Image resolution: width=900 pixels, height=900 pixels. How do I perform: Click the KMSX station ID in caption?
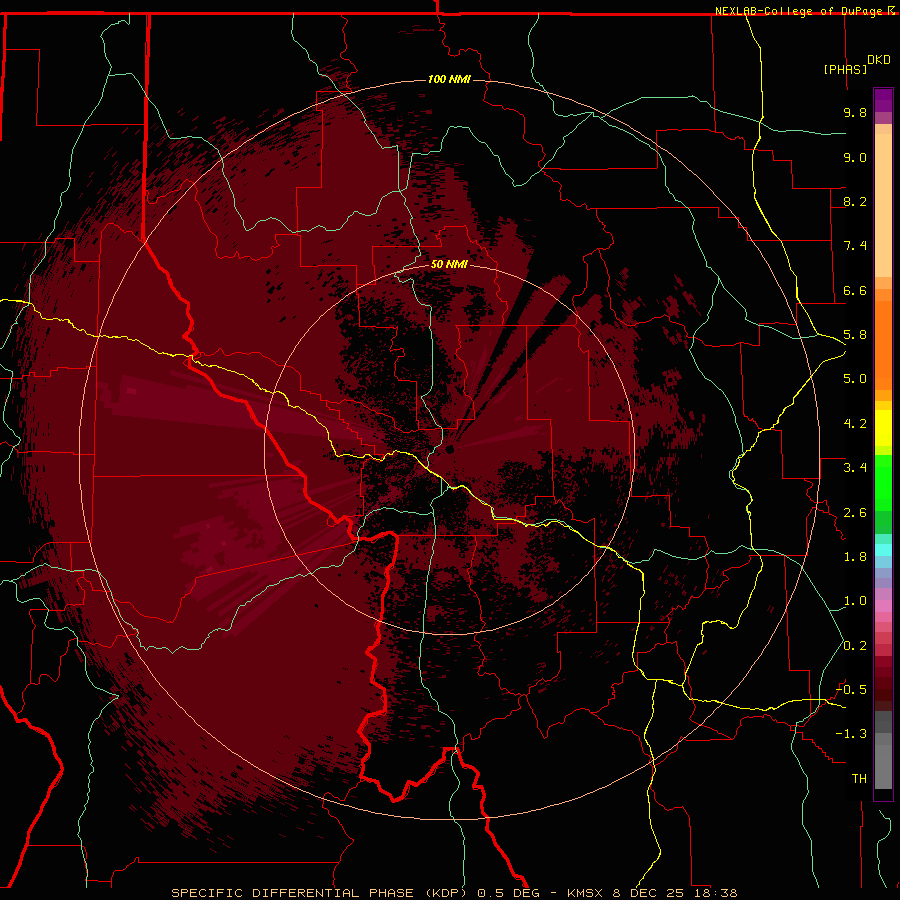(586, 893)
